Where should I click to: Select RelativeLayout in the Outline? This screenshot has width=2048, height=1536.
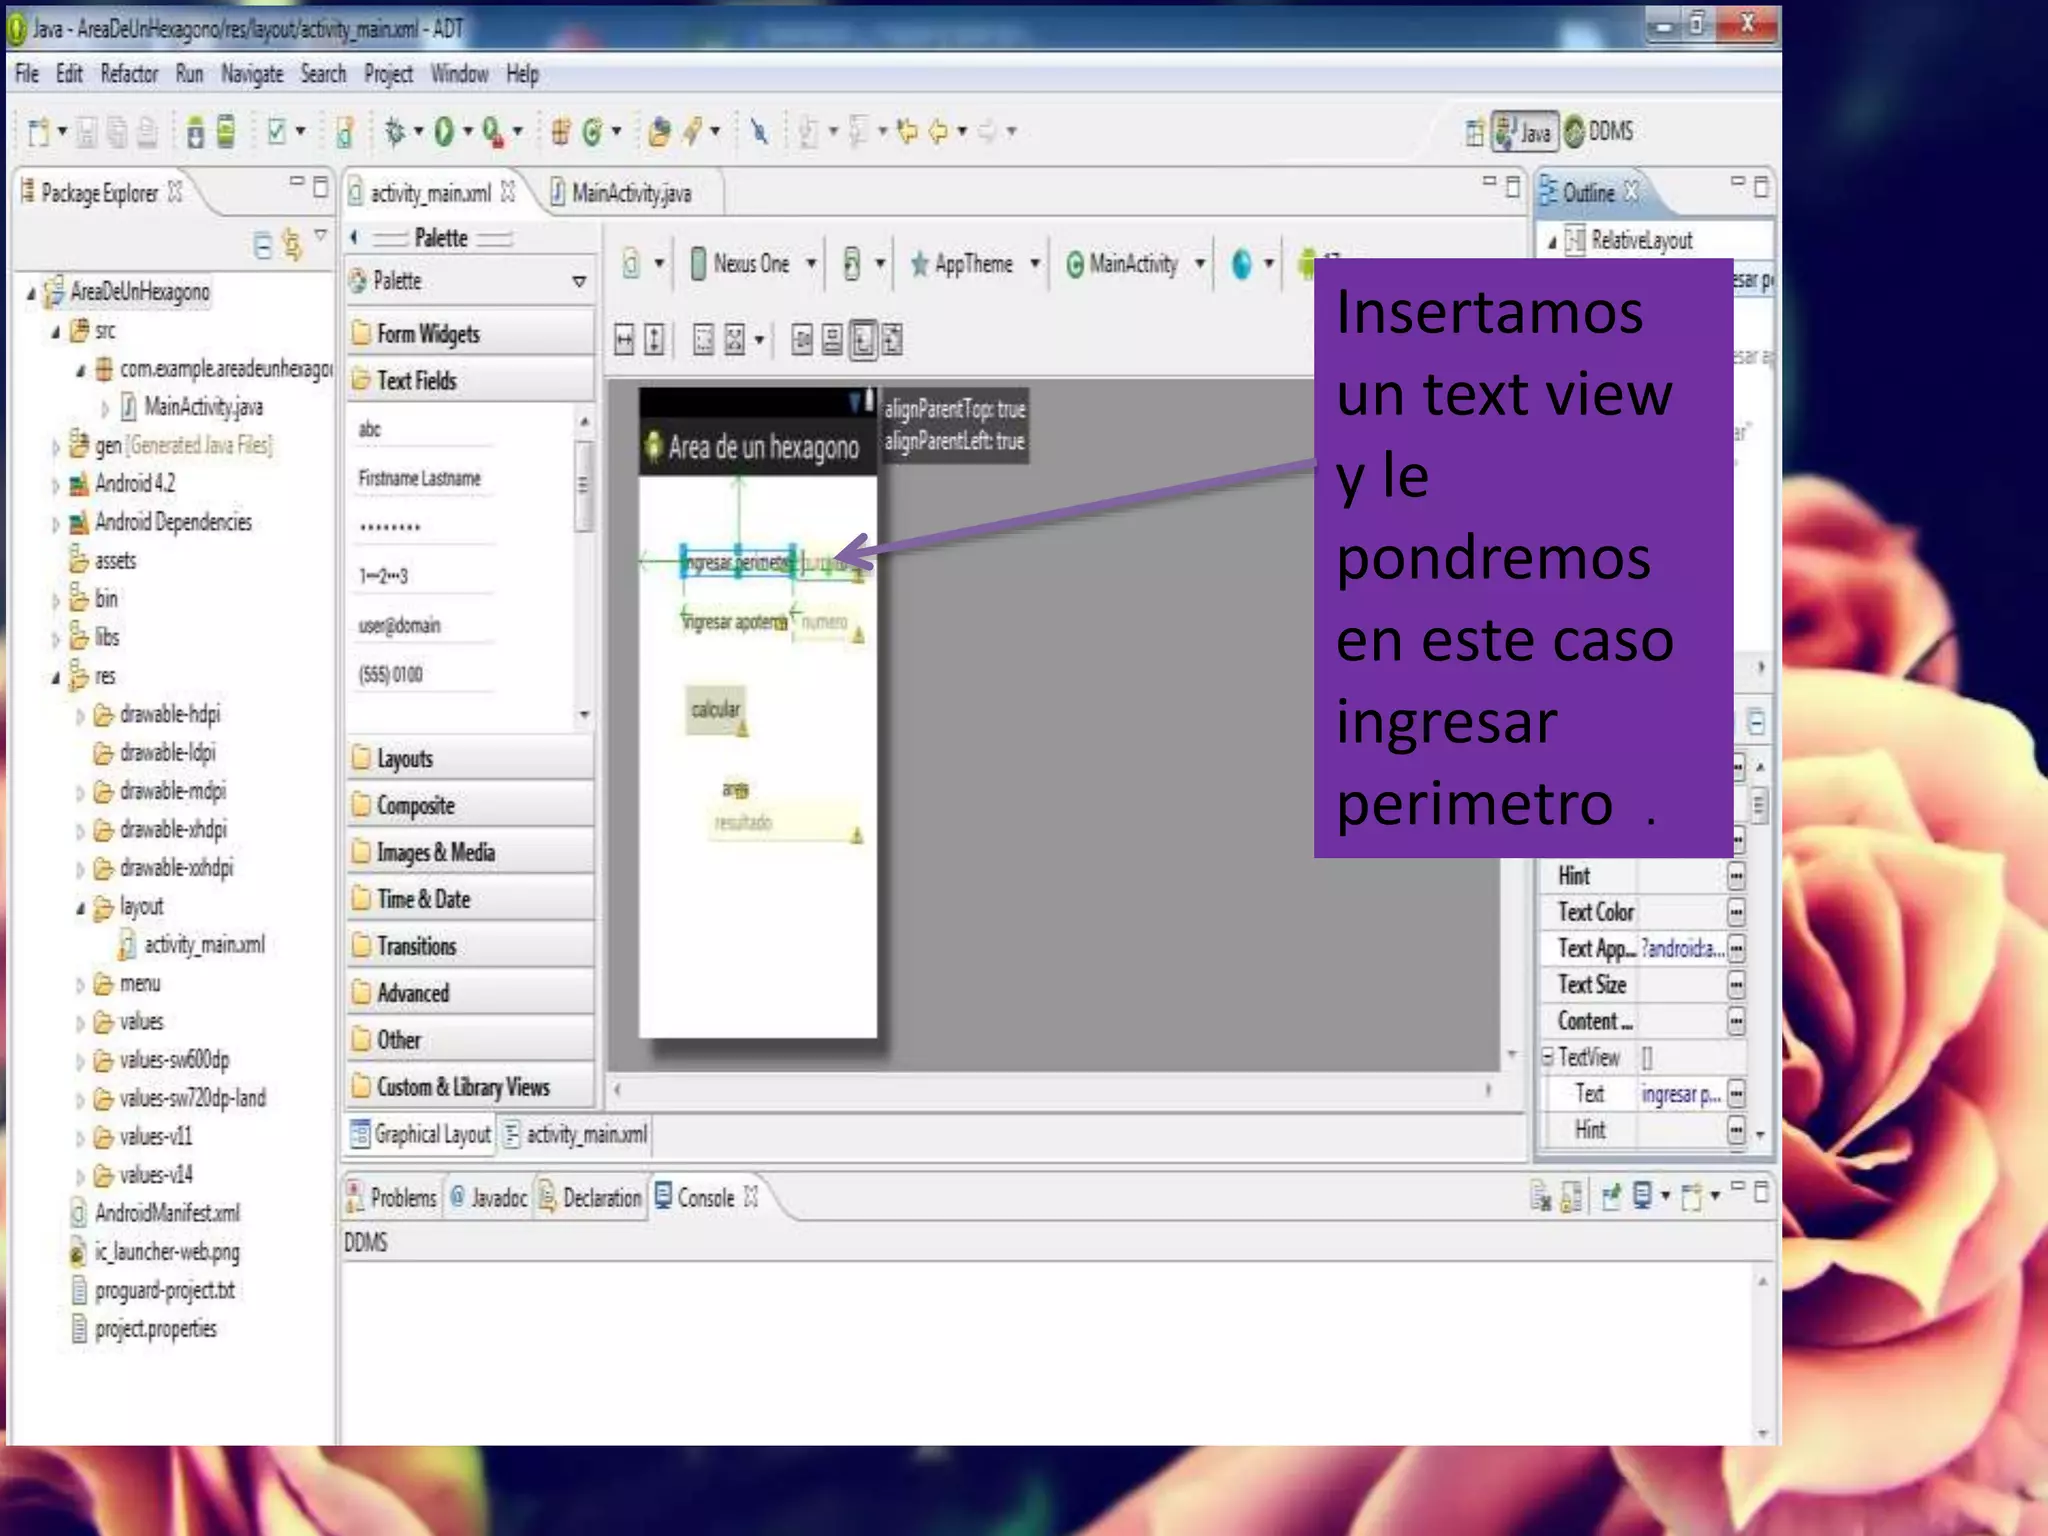[x=1630, y=241]
